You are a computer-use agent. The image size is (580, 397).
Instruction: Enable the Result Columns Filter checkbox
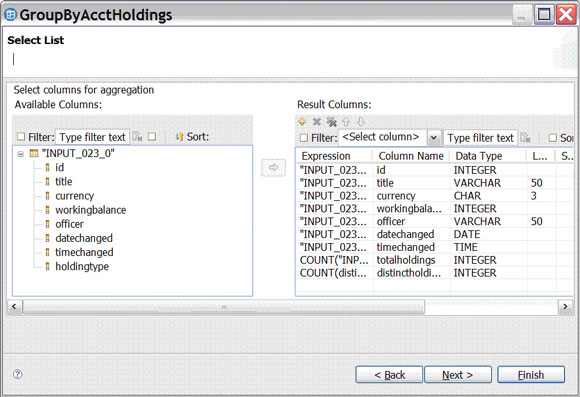(304, 138)
